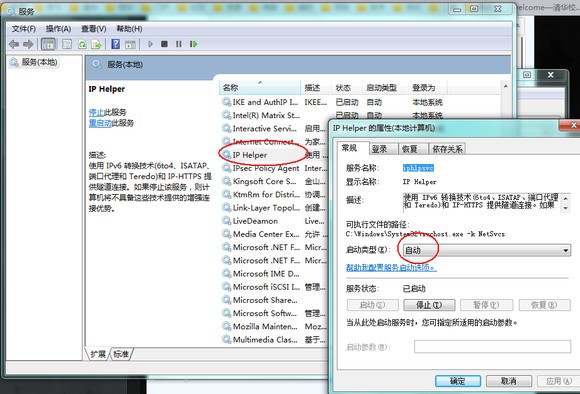Image resolution: width=580 pixels, height=394 pixels.
Task: Click gear icon beside Intel(R) Matrix St...
Action: [226, 115]
